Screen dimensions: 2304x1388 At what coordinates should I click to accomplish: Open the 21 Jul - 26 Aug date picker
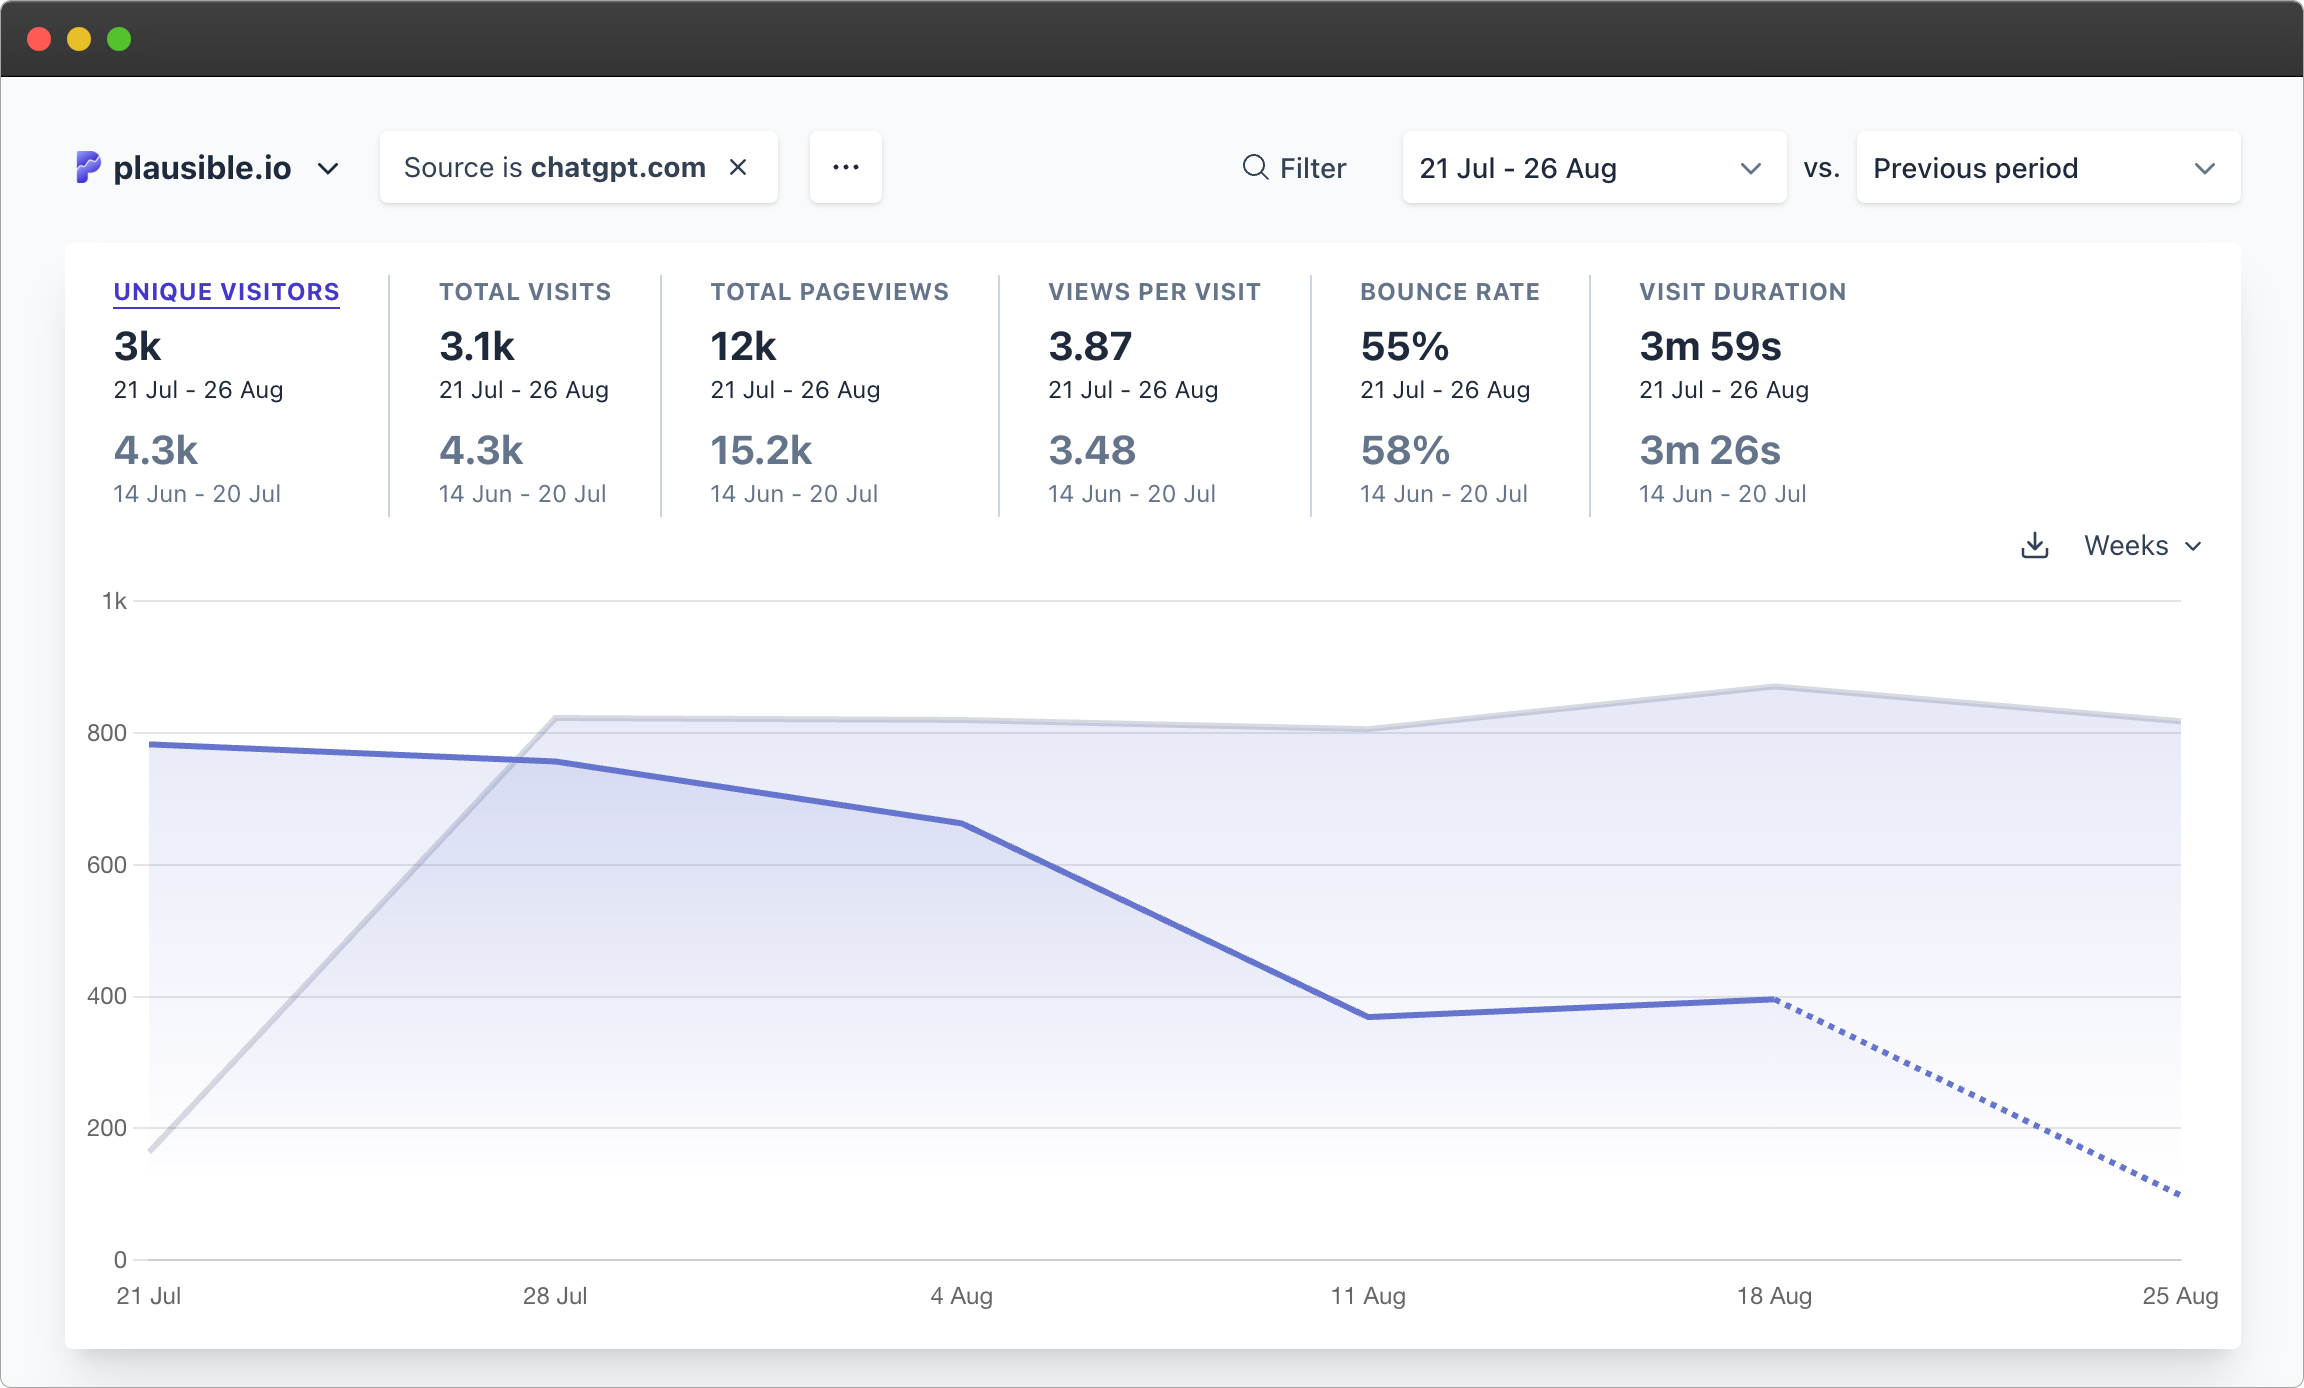point(1594,167)
